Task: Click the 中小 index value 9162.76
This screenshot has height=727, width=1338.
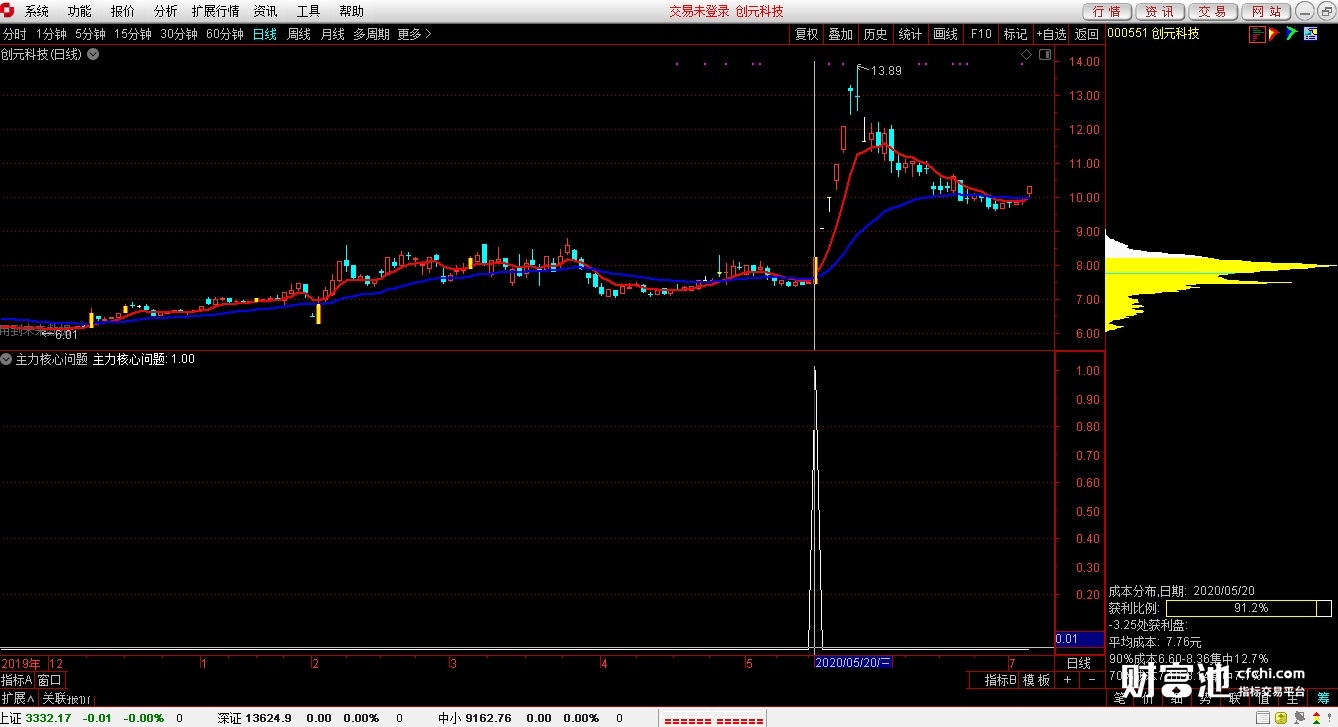Action: 489,718
